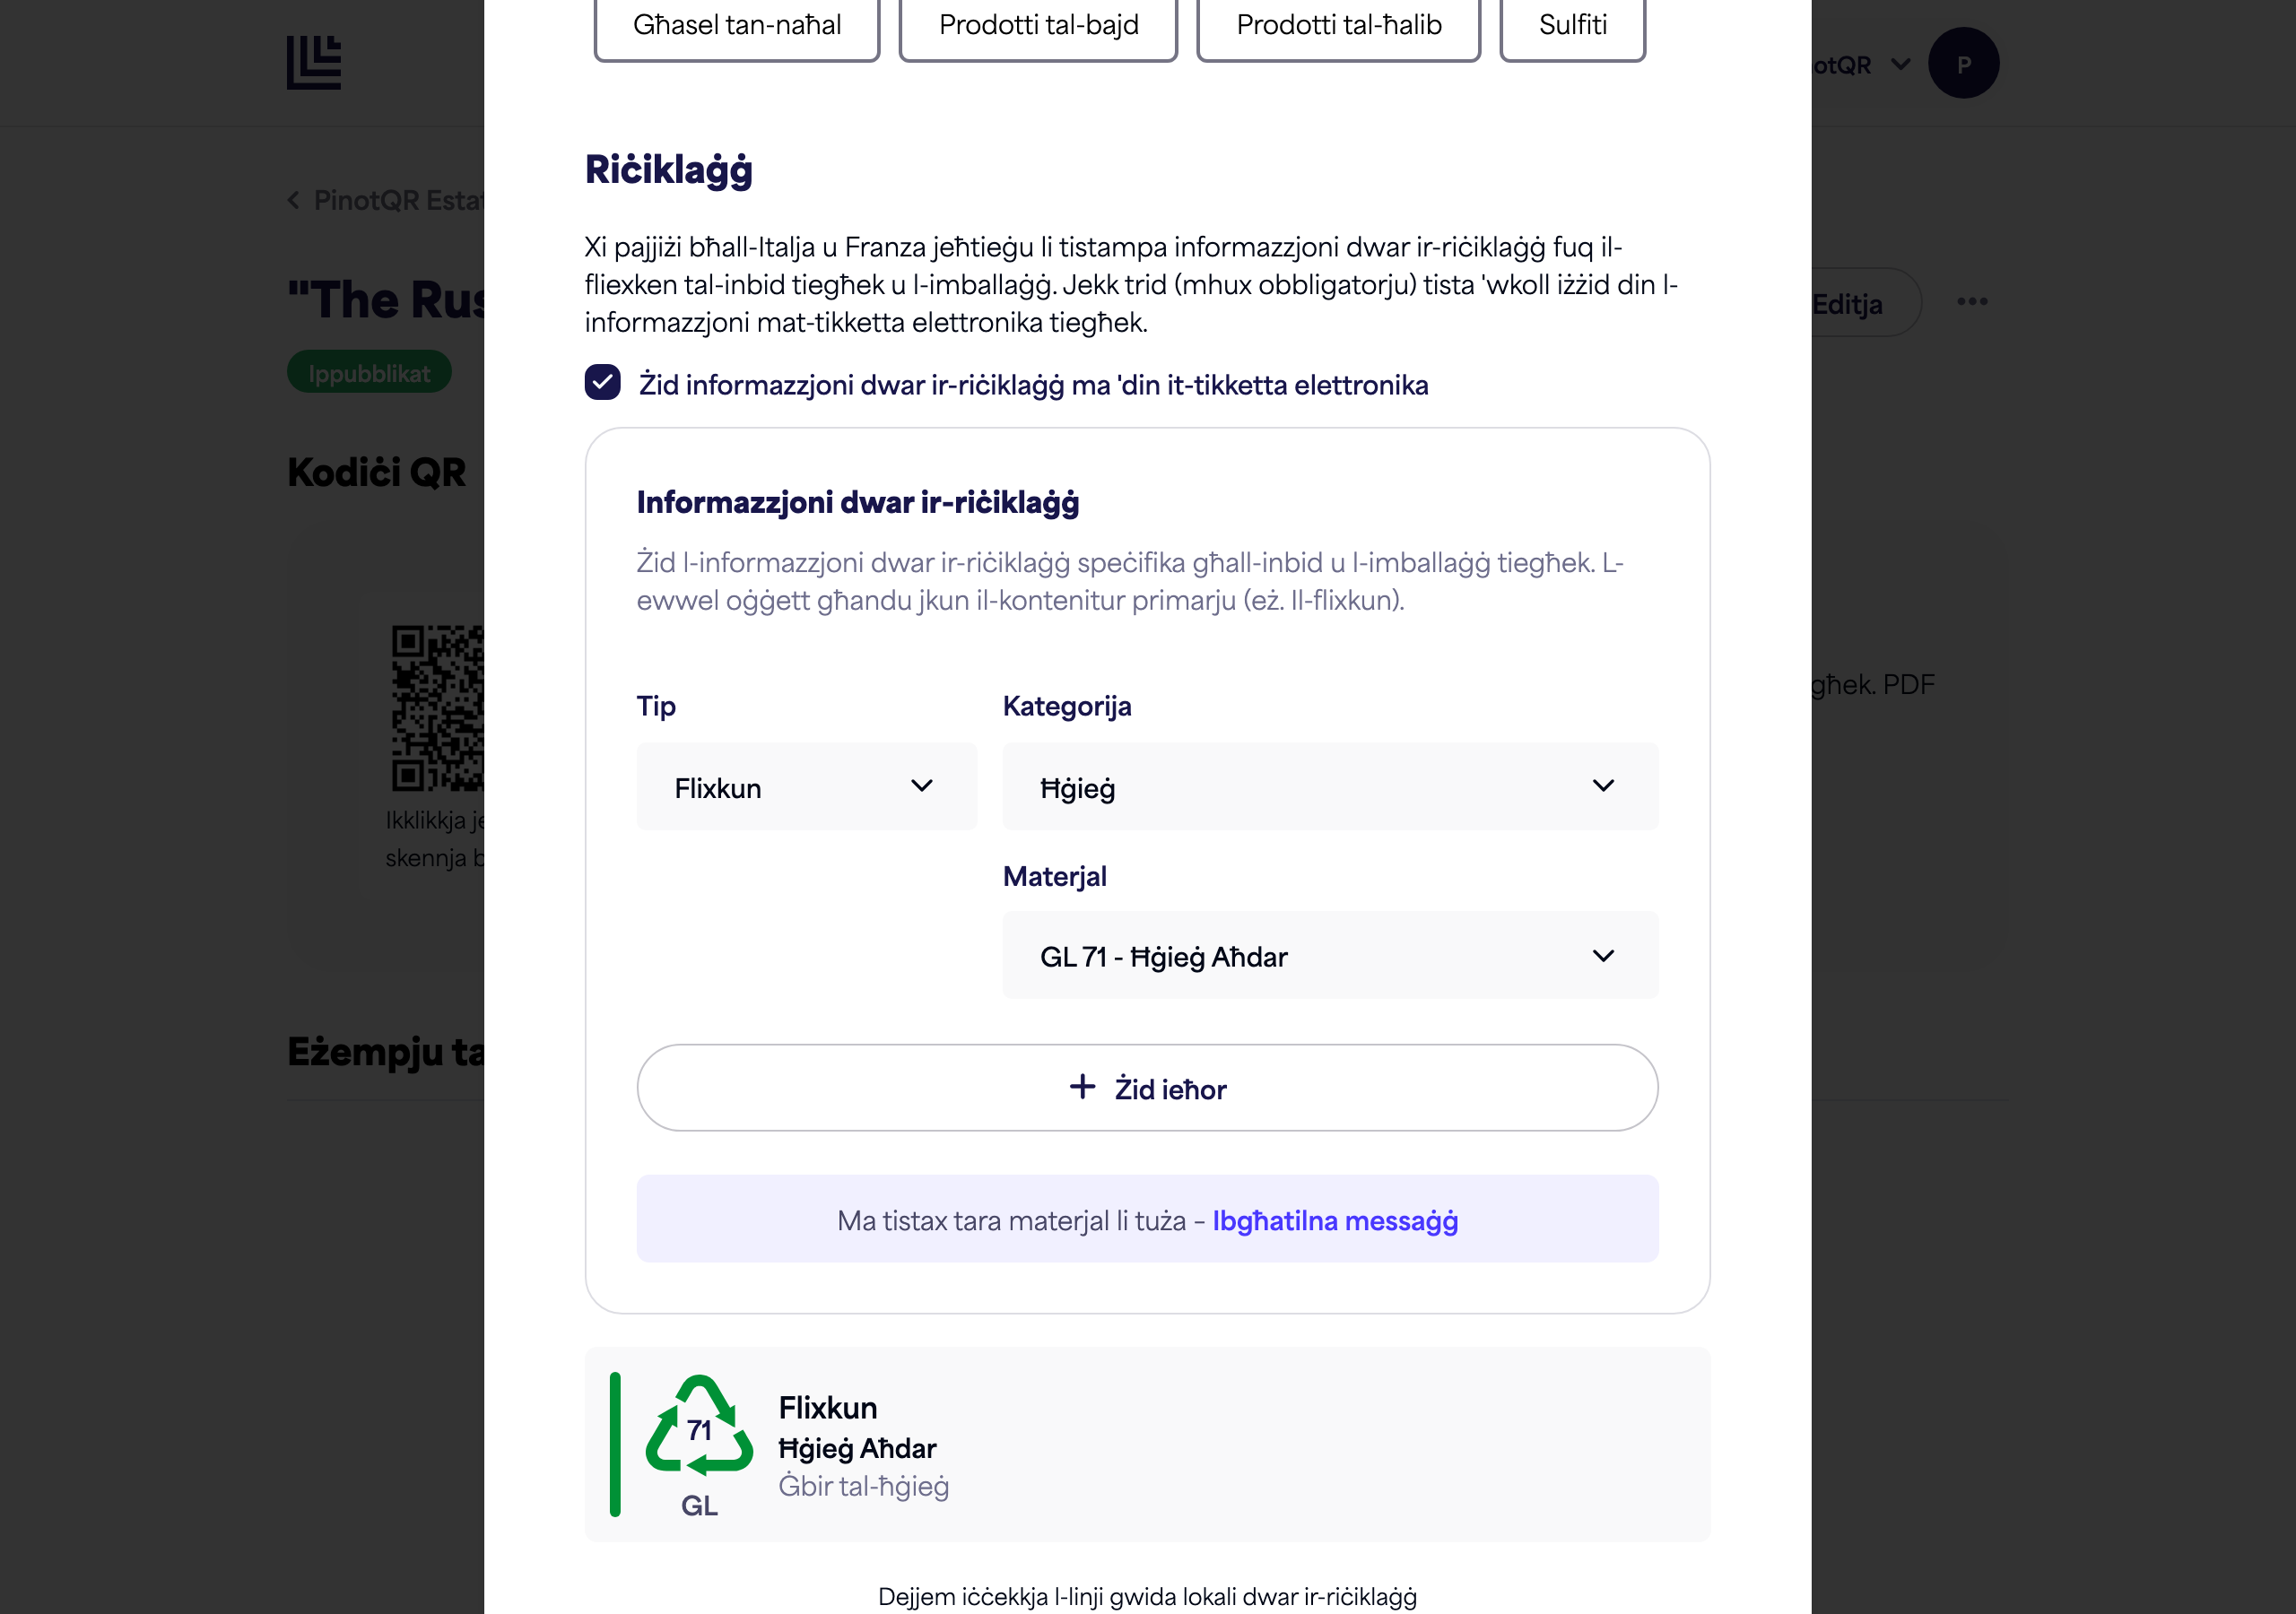This screenshot has height=1614, width=2296.
Task: Toggle the Prodotti tal-bajd allergen option
Action: tap(1038, 27)
